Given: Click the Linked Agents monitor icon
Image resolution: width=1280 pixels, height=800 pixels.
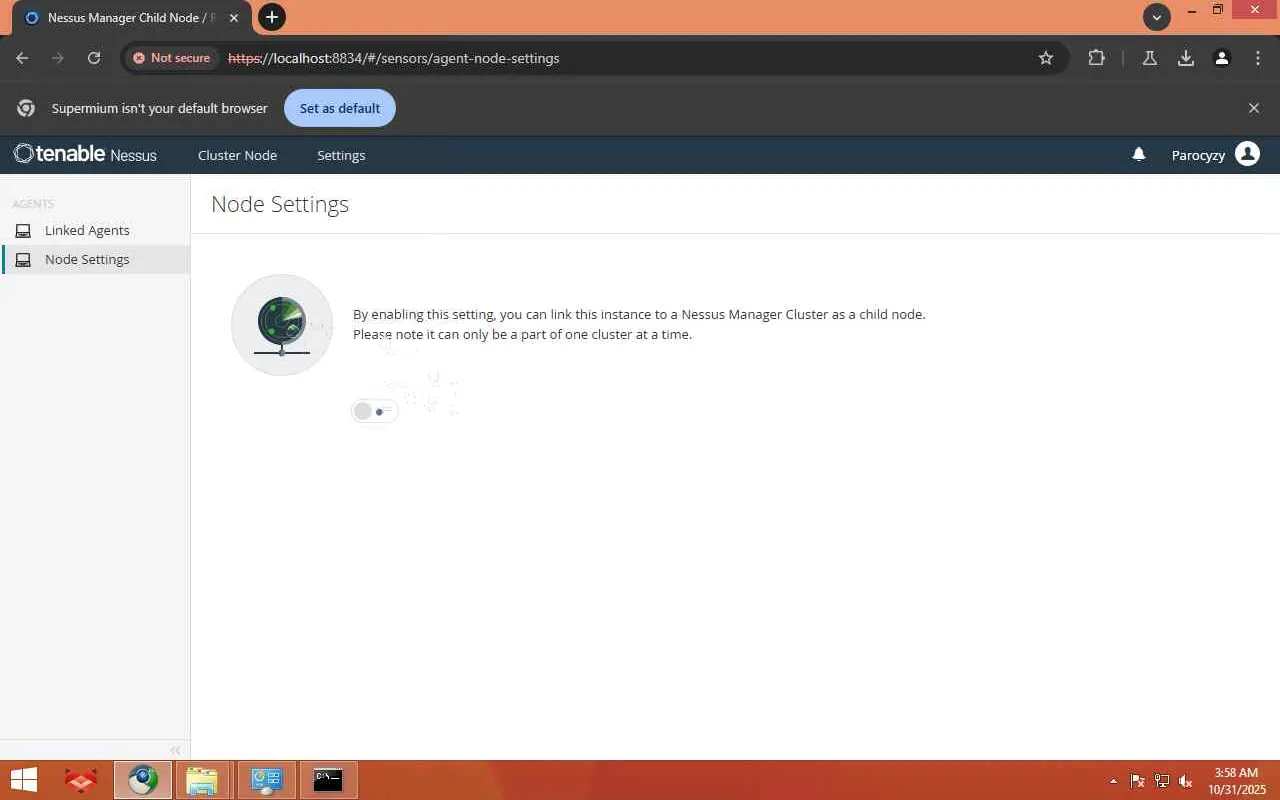Looking at the screenshot, I should coord(23,230).
